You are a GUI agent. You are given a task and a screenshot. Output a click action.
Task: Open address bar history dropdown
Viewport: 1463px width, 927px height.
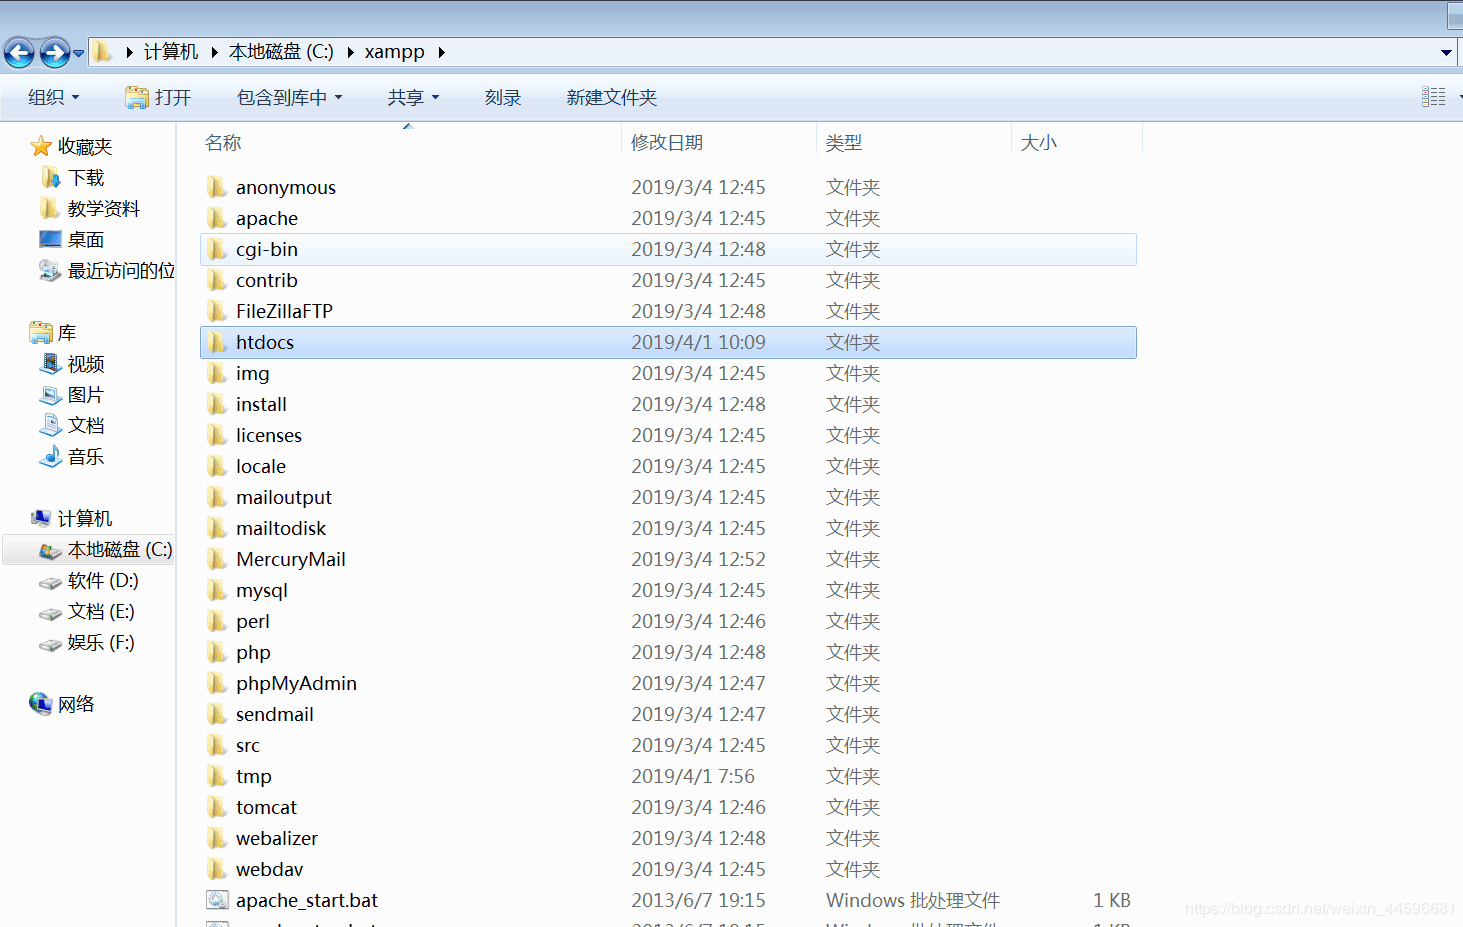coord(1446,52)
